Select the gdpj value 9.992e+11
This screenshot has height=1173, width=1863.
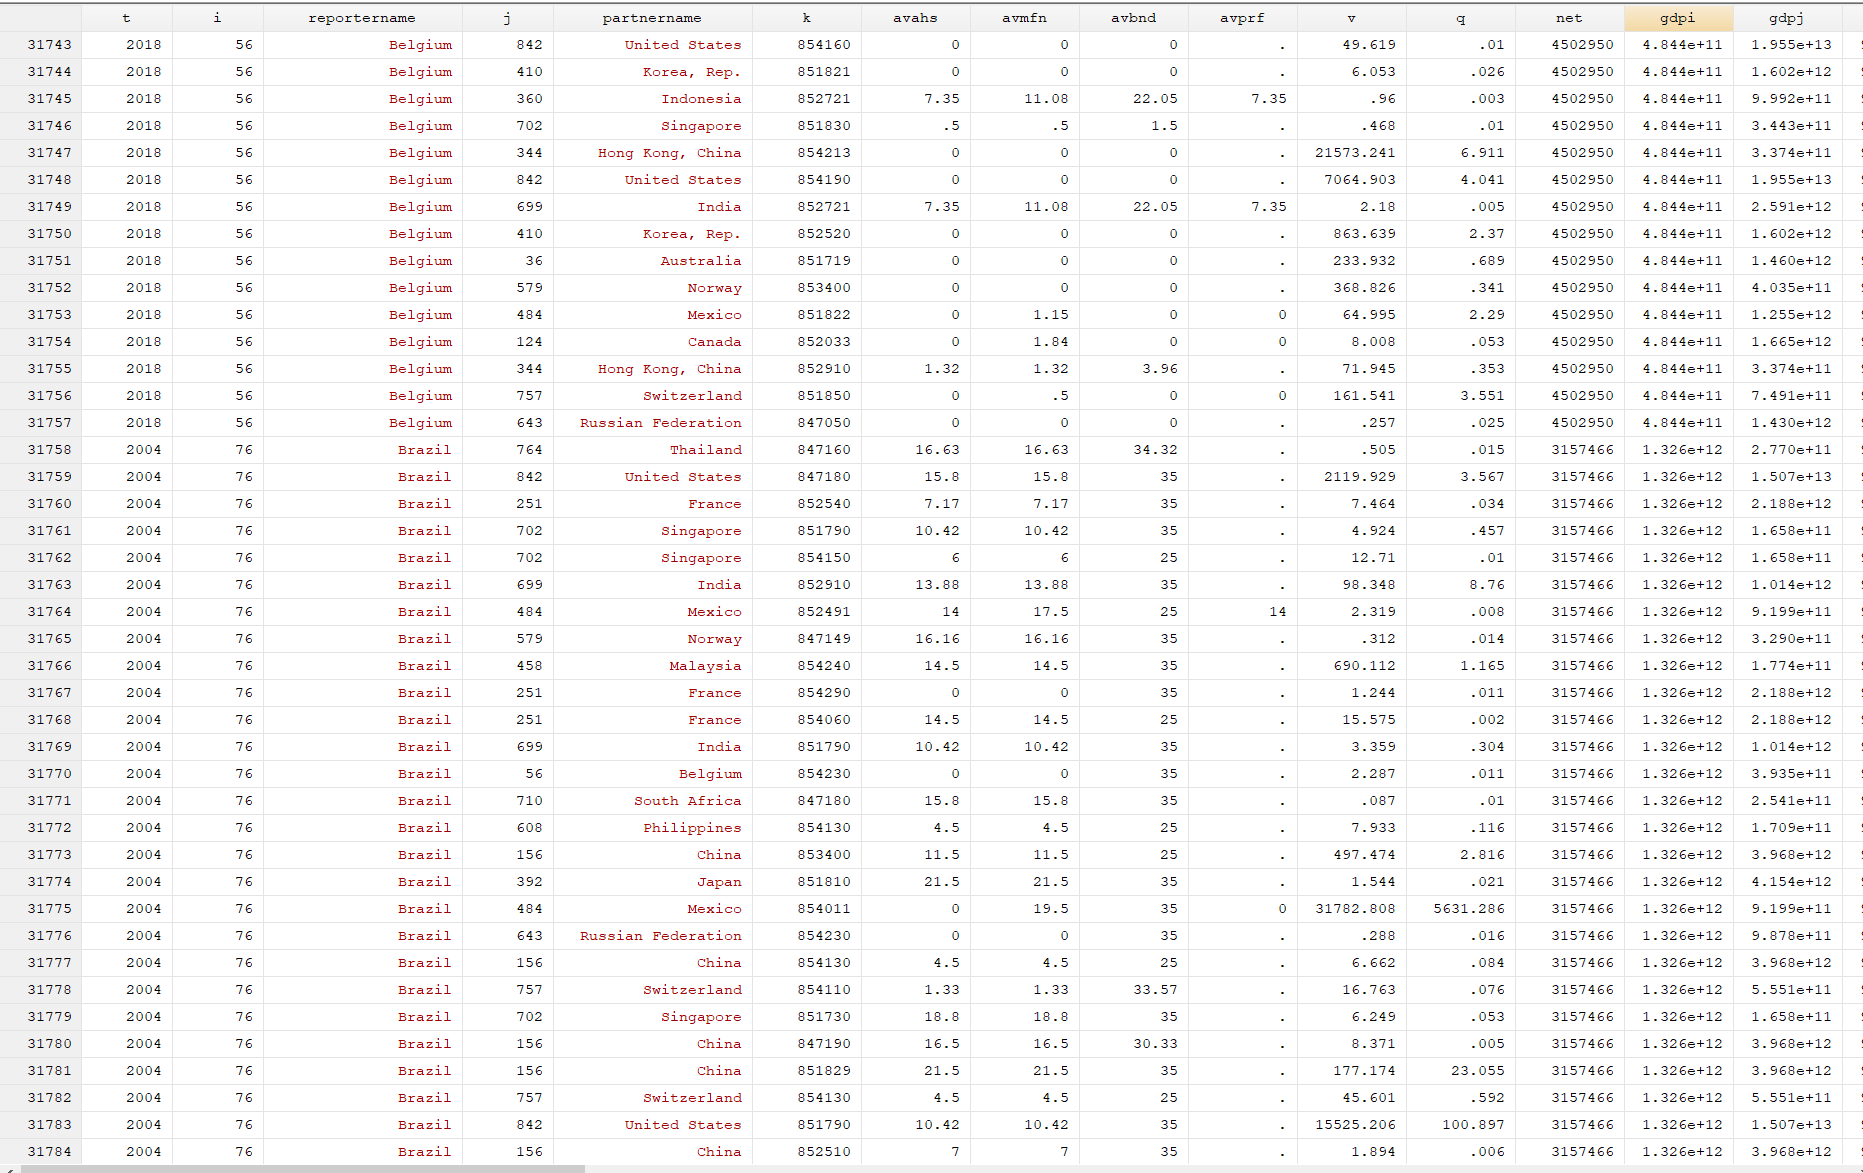1791,99
